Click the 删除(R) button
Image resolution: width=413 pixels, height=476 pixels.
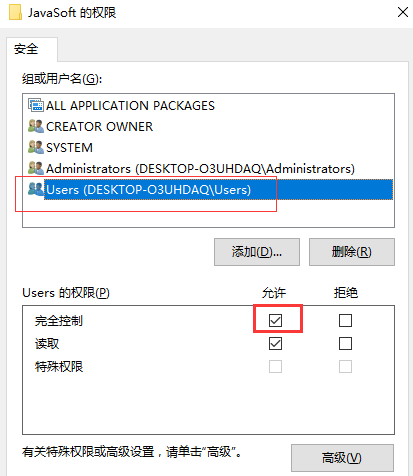[x=352, y=252]
